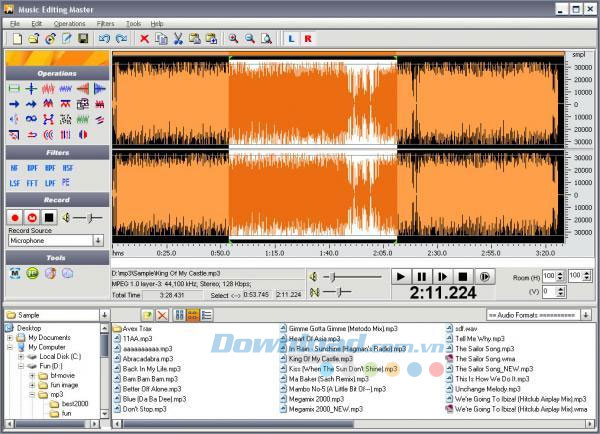Open the Tools menu
This screenshot has height=434, width=600.
134,24
